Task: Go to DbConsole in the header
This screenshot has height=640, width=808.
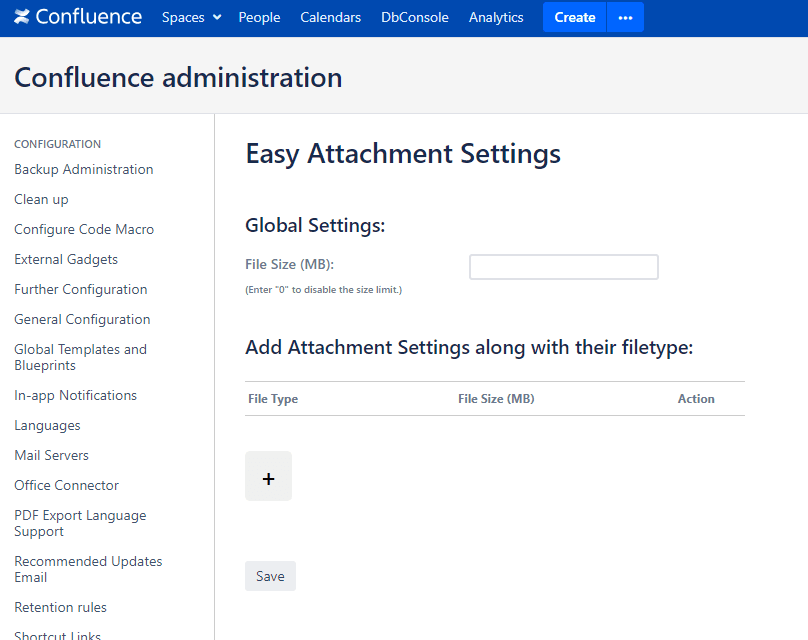Action: (414, 17)
